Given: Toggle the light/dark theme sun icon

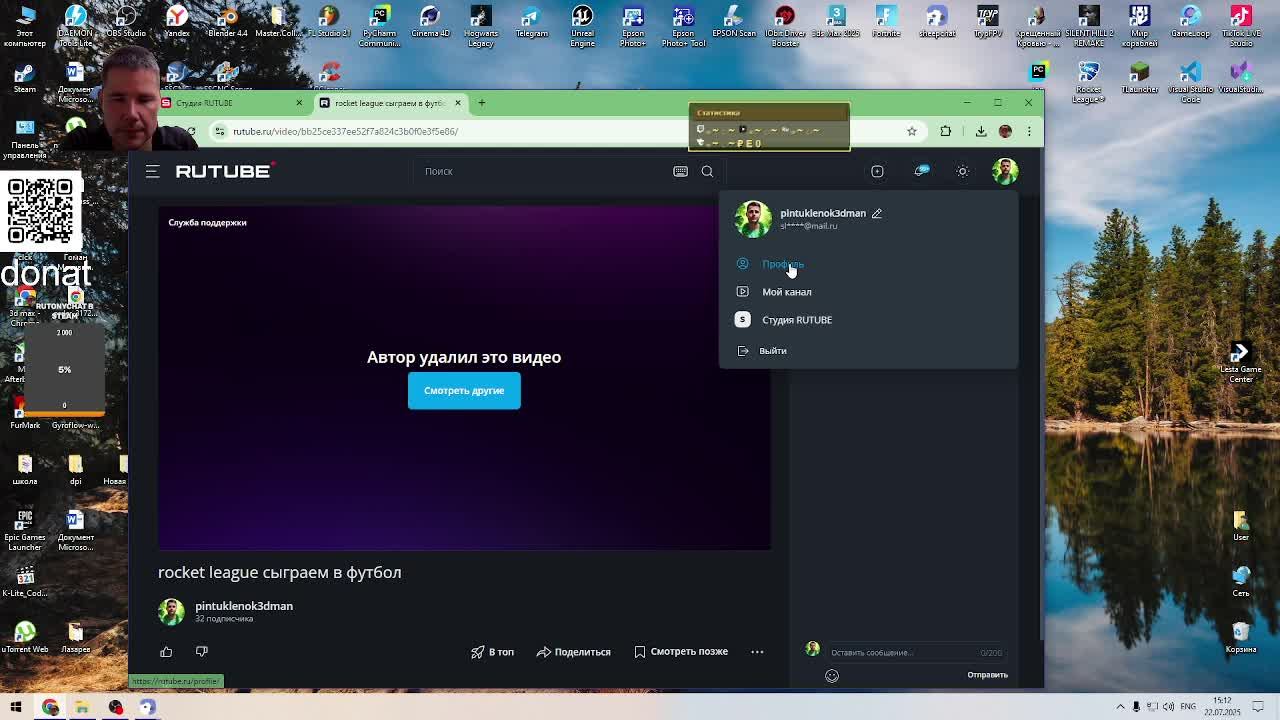Looking at the screenshot, I should (962, 171).
